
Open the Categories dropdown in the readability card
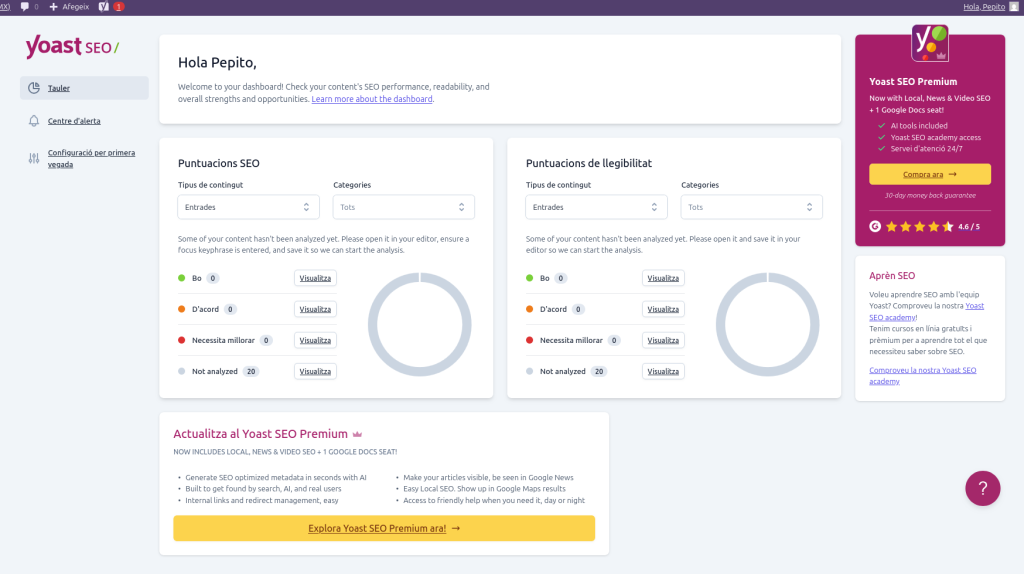tap(751, 207)
